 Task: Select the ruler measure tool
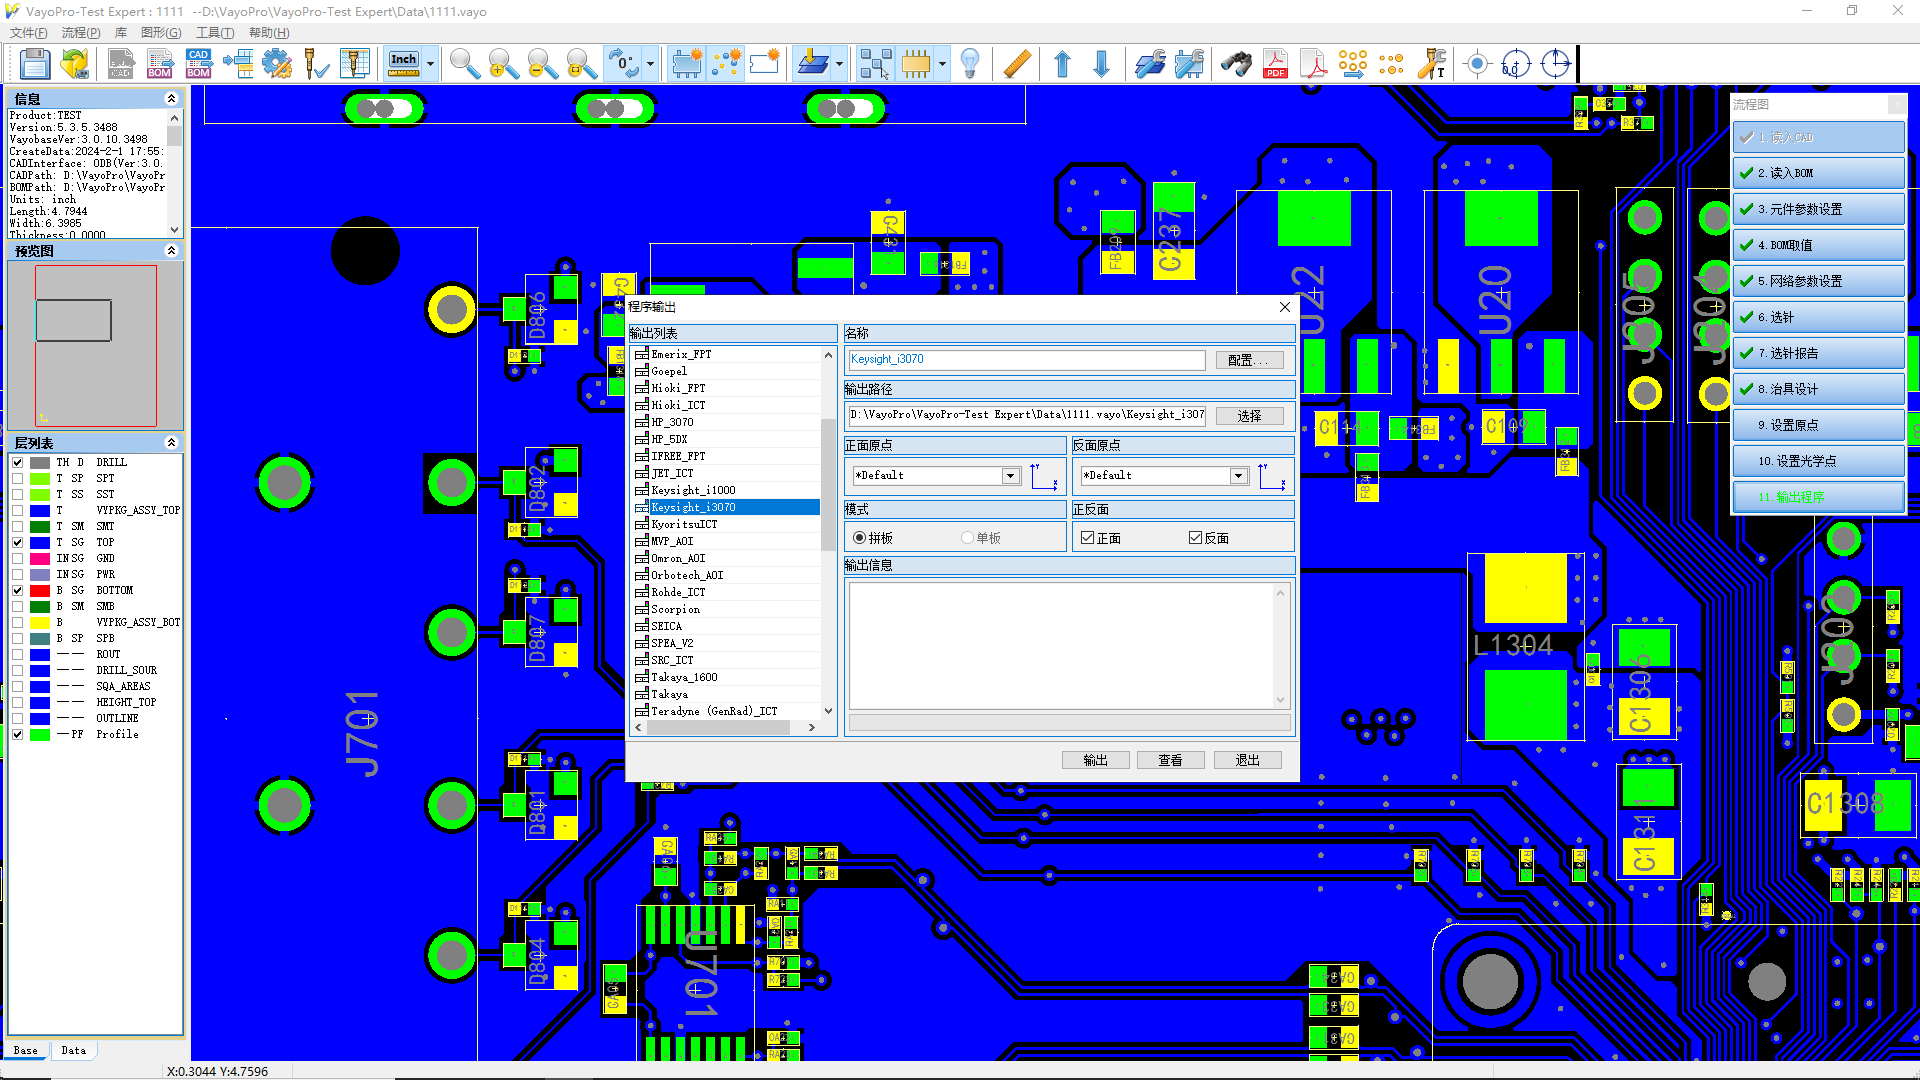1016,64
